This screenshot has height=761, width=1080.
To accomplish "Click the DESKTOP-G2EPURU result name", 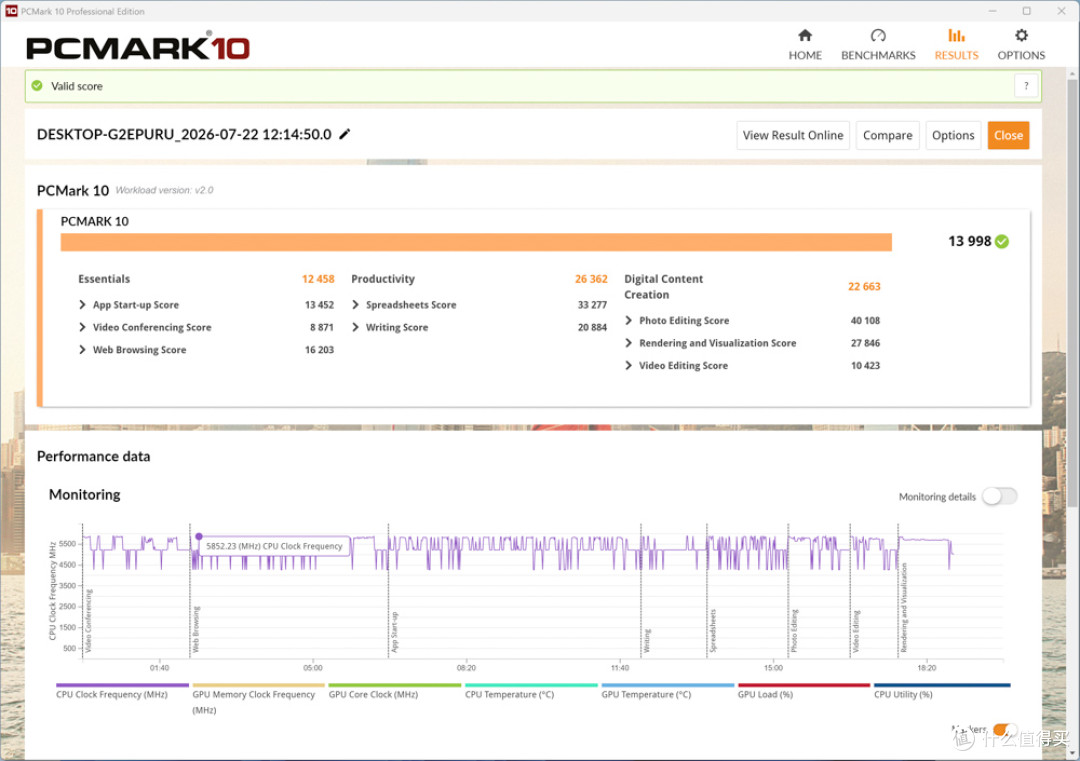I will point(184,134).
